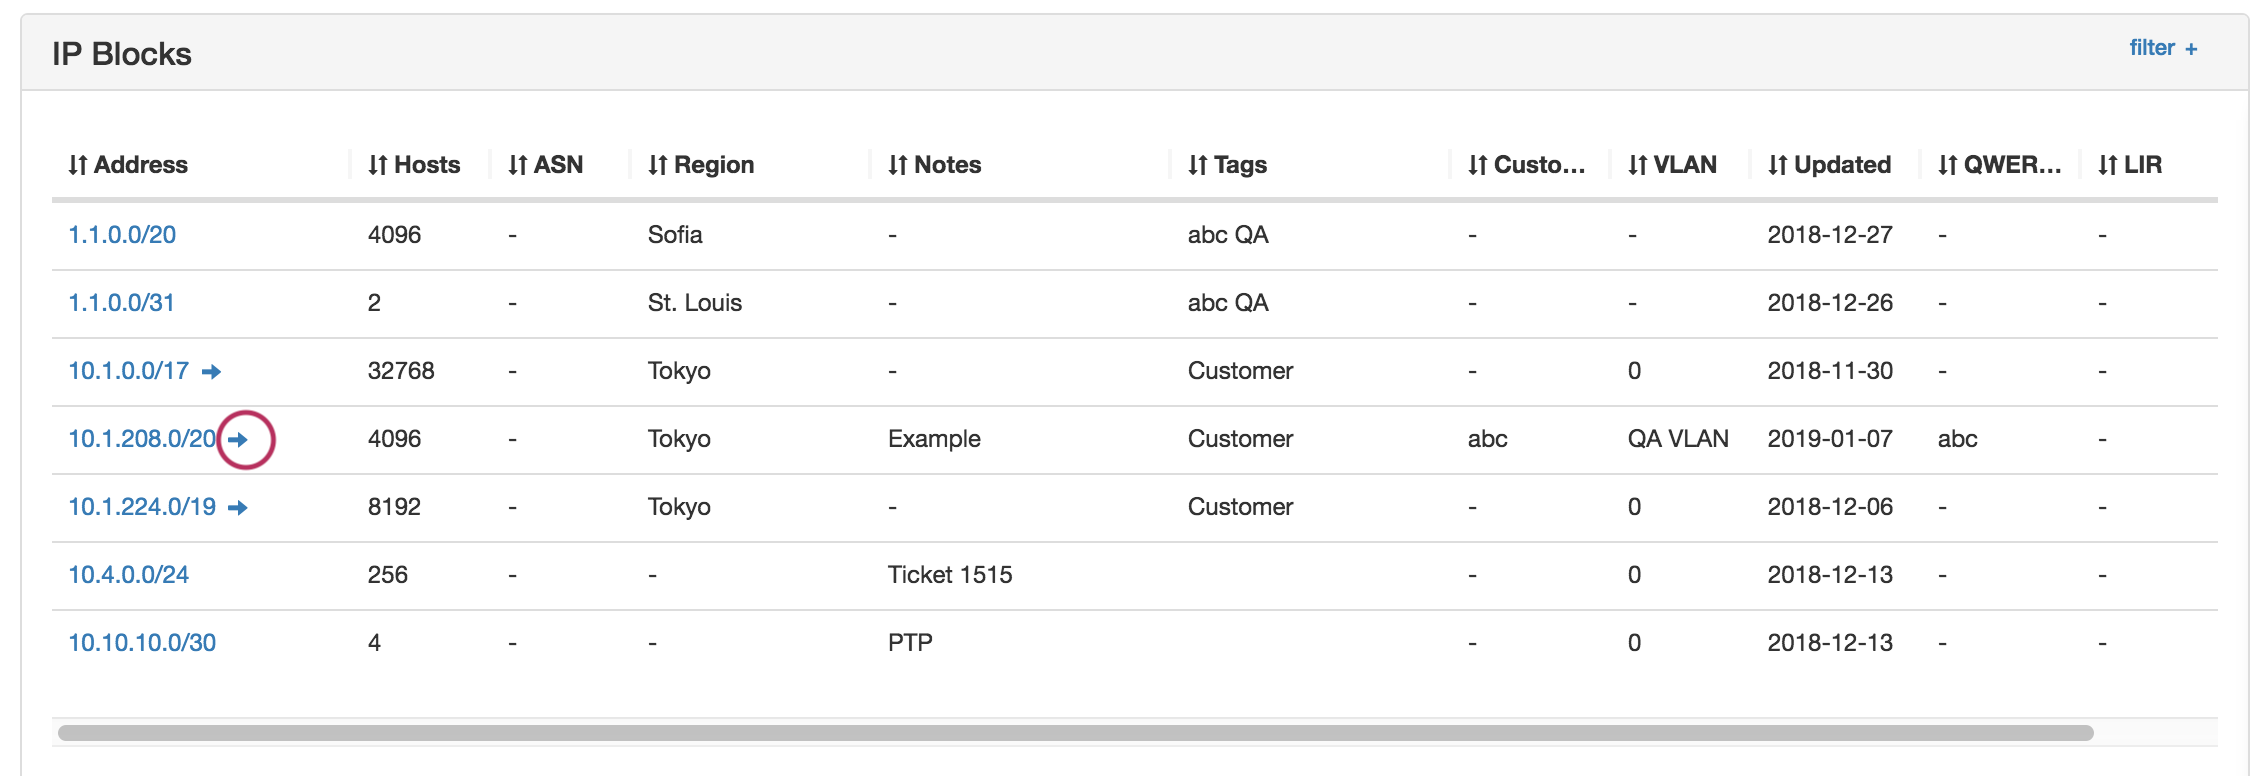Sort table by Address column sort icon
Viewport: 2266px width, 776px height.
(78, 165)
